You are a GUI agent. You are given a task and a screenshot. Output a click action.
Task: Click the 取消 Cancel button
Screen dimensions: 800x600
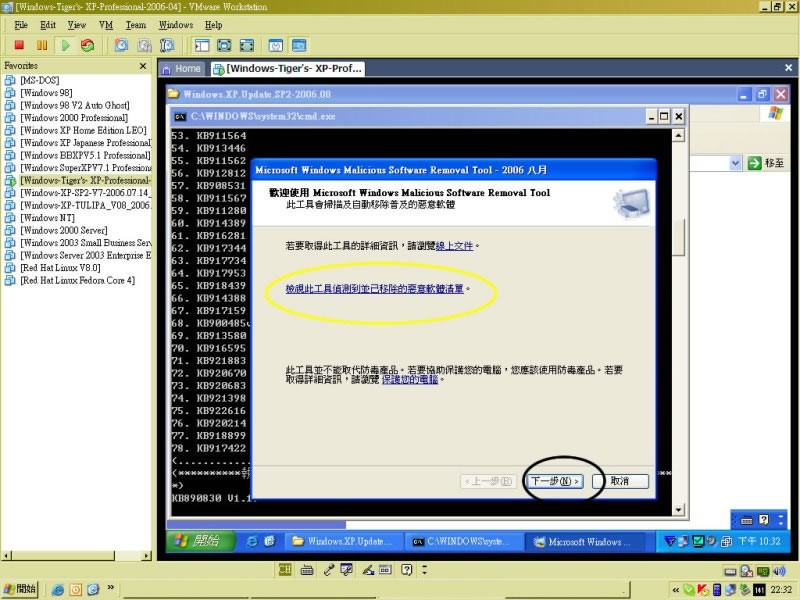(x=620, y=481)
